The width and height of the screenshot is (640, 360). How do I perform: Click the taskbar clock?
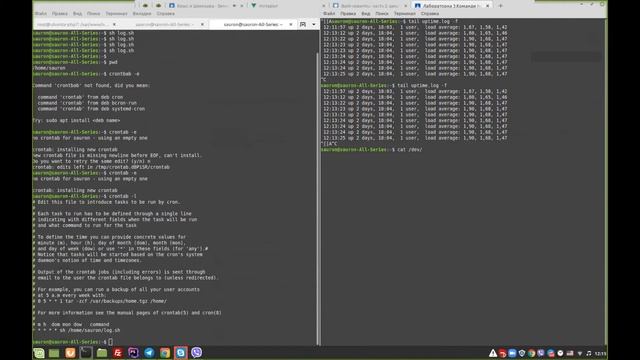pos(600,353)
